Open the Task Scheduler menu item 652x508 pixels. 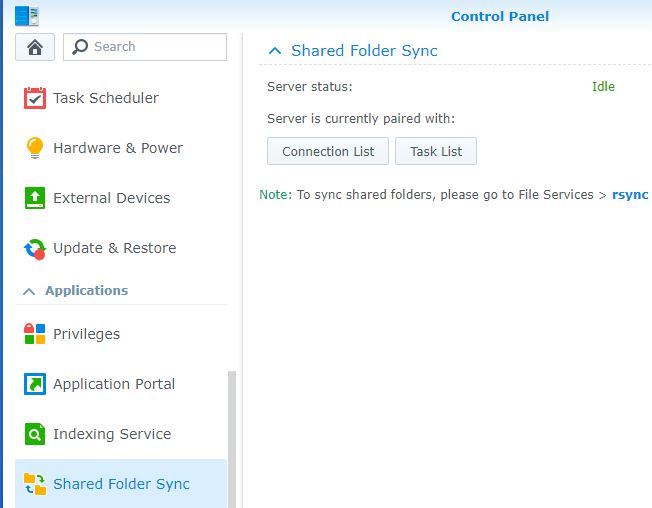pos(105,98)
